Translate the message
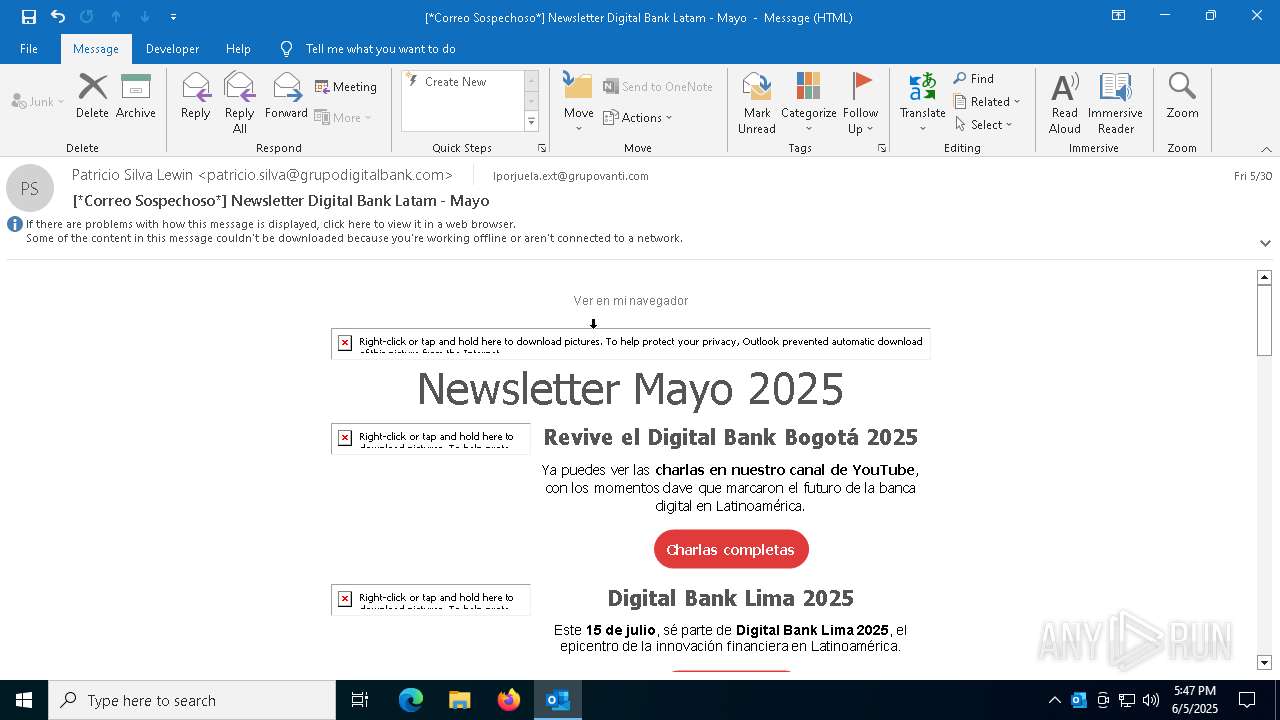Screen dimensions: 1280x720 [922, 103]
